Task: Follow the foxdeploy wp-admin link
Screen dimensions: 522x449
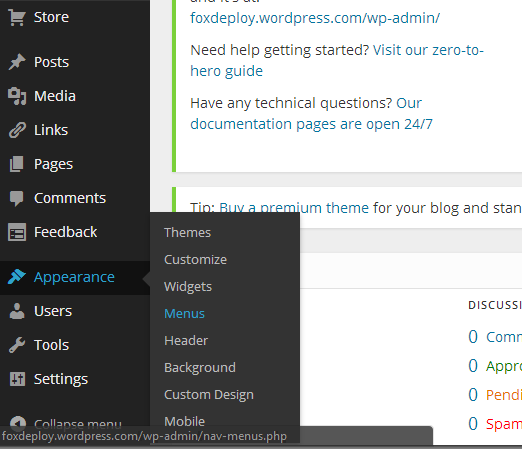Action: [315, 18]
